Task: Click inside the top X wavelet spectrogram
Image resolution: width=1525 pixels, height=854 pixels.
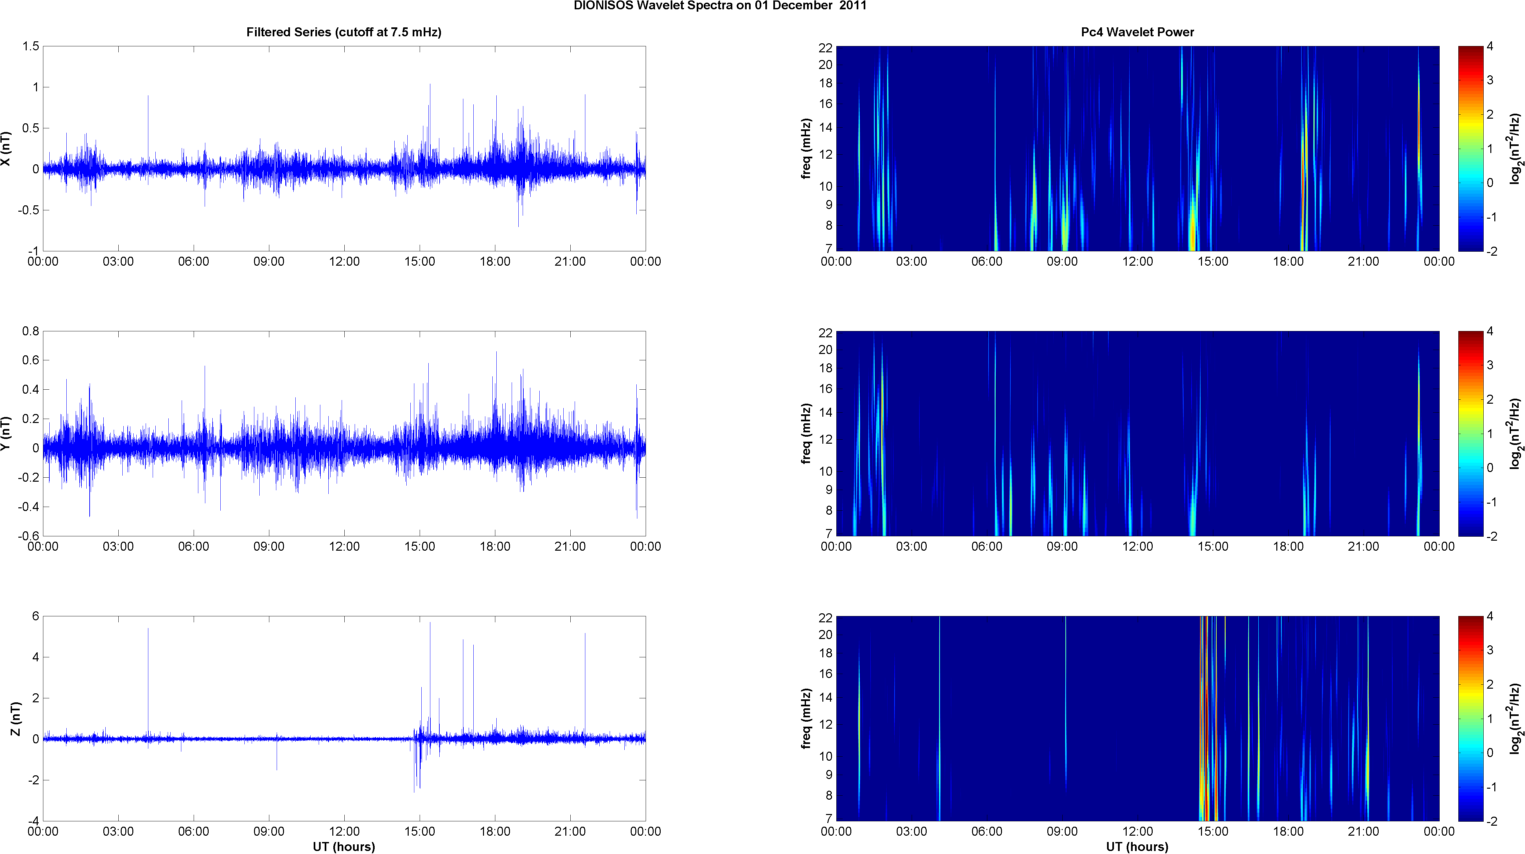Action: click(1137, 149)
